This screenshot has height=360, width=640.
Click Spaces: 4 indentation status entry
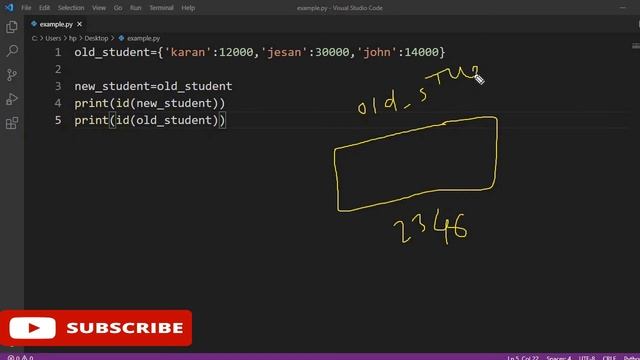[x=559, y=358]
